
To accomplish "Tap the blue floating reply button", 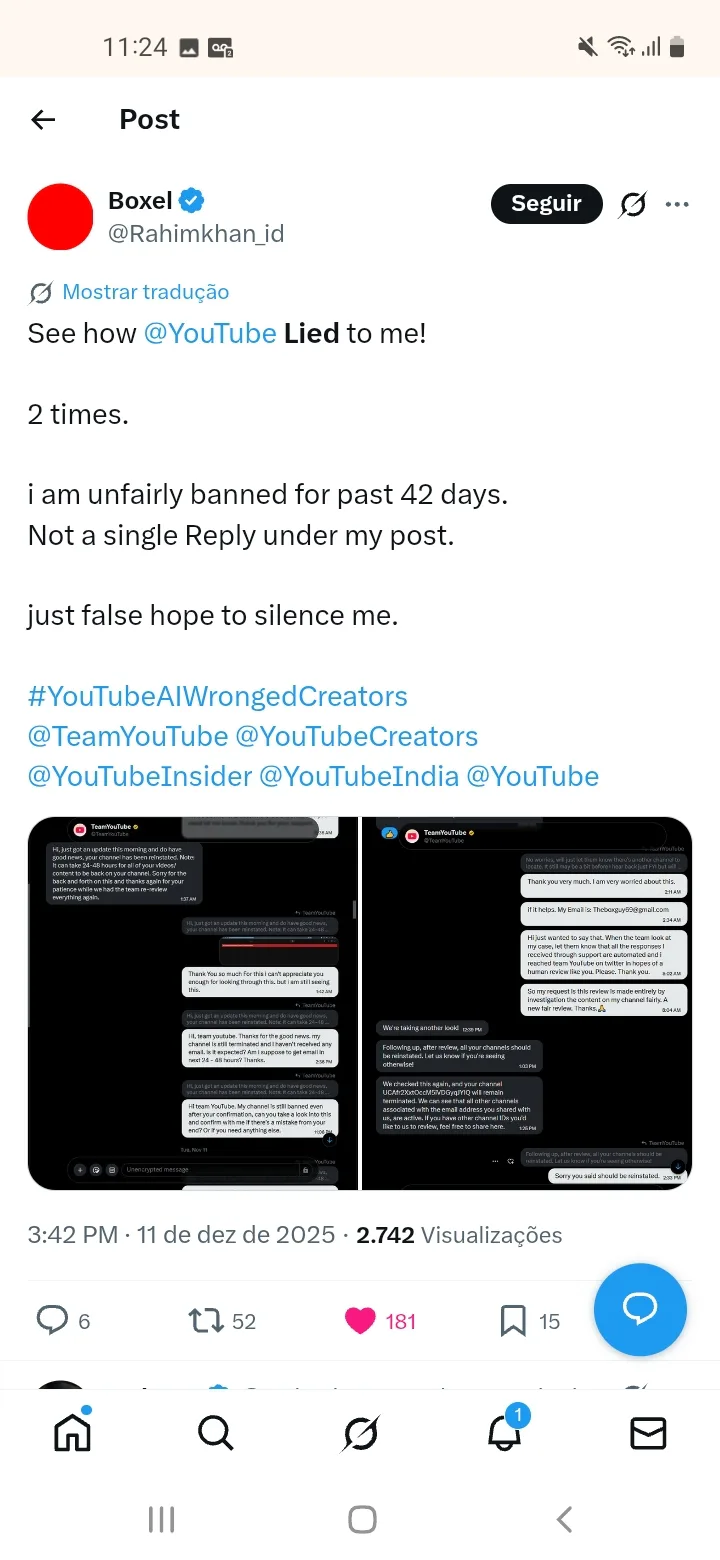I will (640, 1308).
